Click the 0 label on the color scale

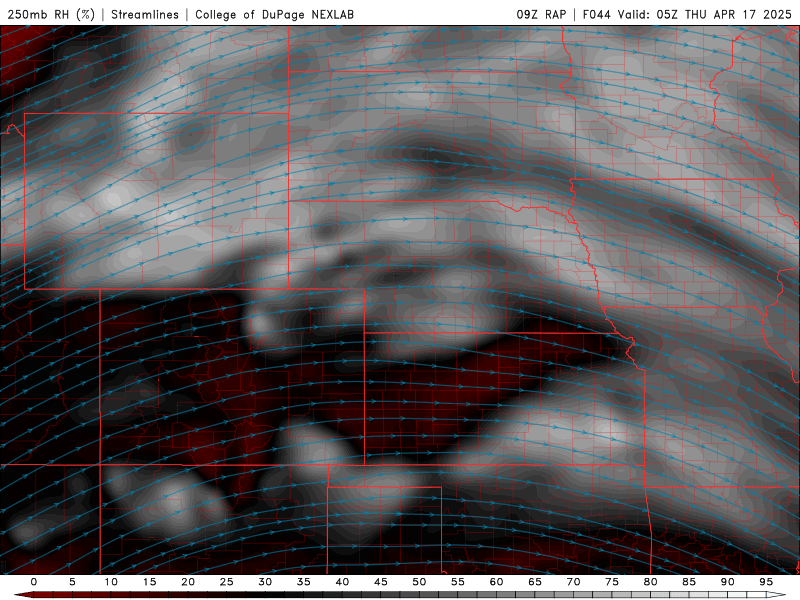[34, 582]
